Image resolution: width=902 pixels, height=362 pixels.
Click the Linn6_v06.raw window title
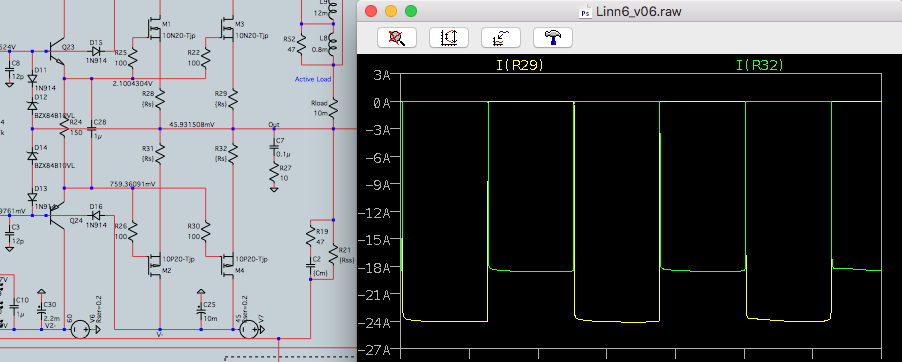tap(639, 12)
